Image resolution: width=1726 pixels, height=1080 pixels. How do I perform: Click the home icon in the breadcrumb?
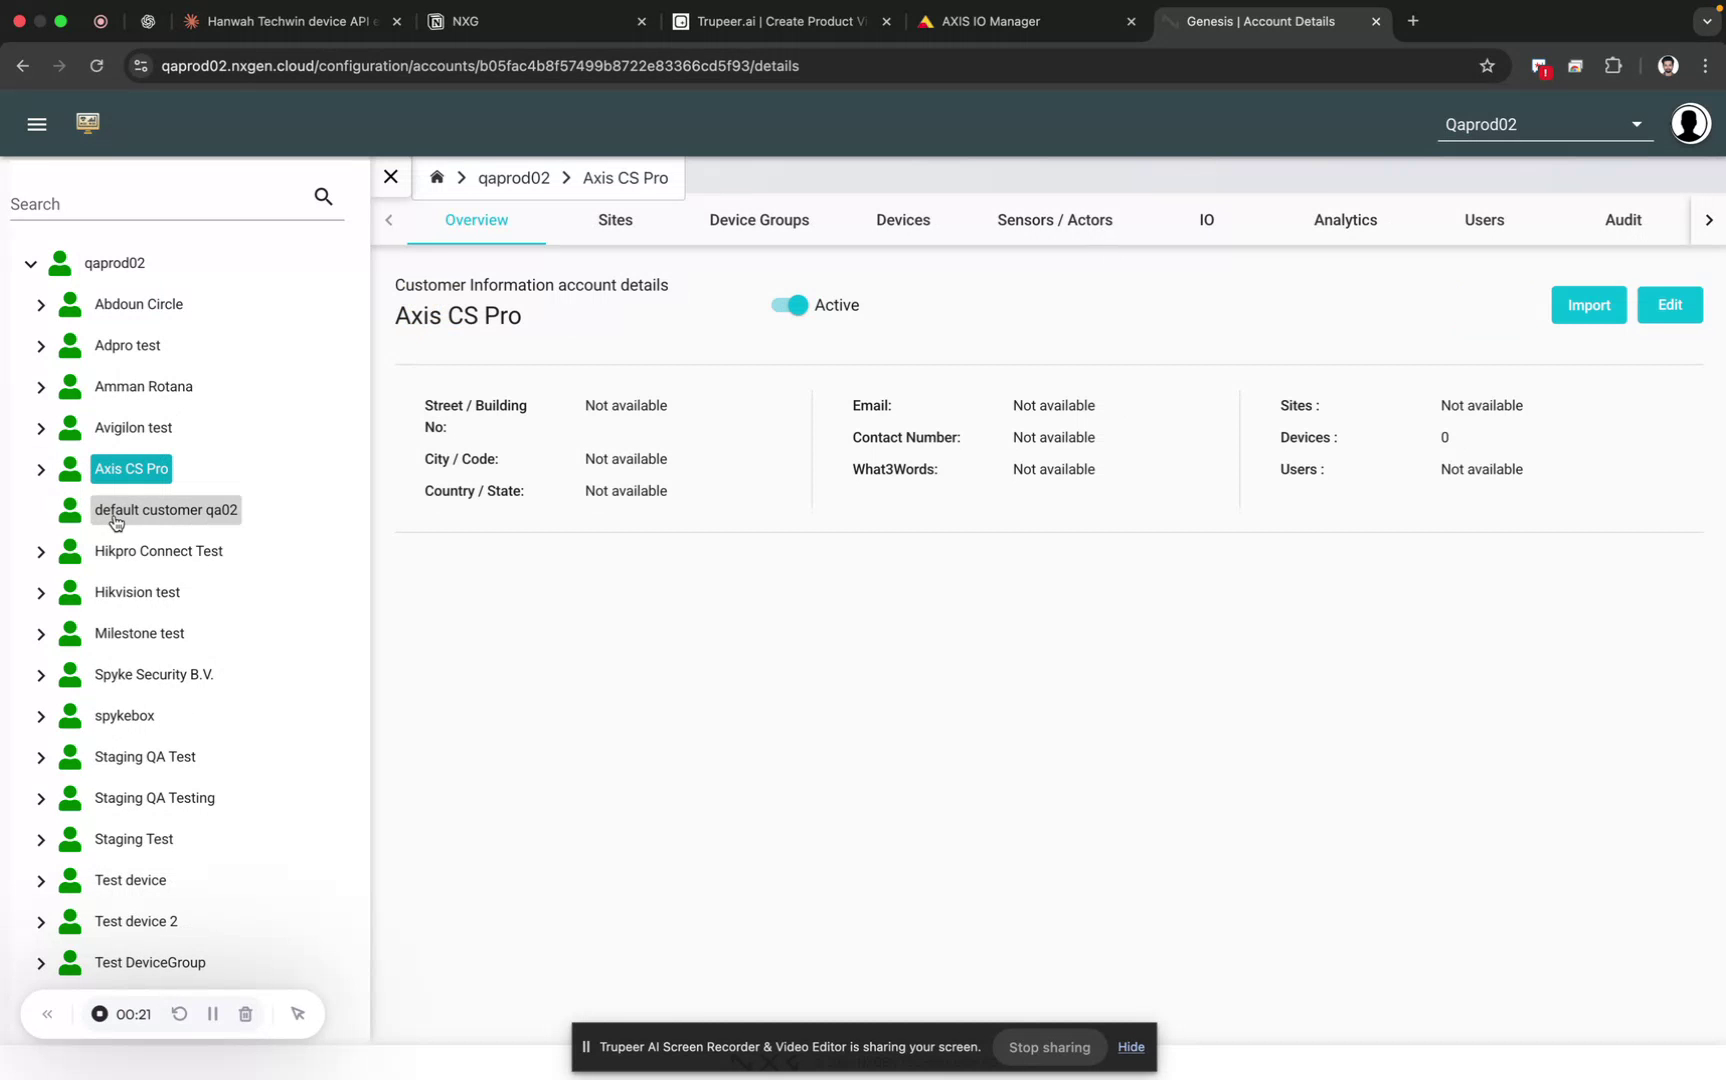click(437, 177)
